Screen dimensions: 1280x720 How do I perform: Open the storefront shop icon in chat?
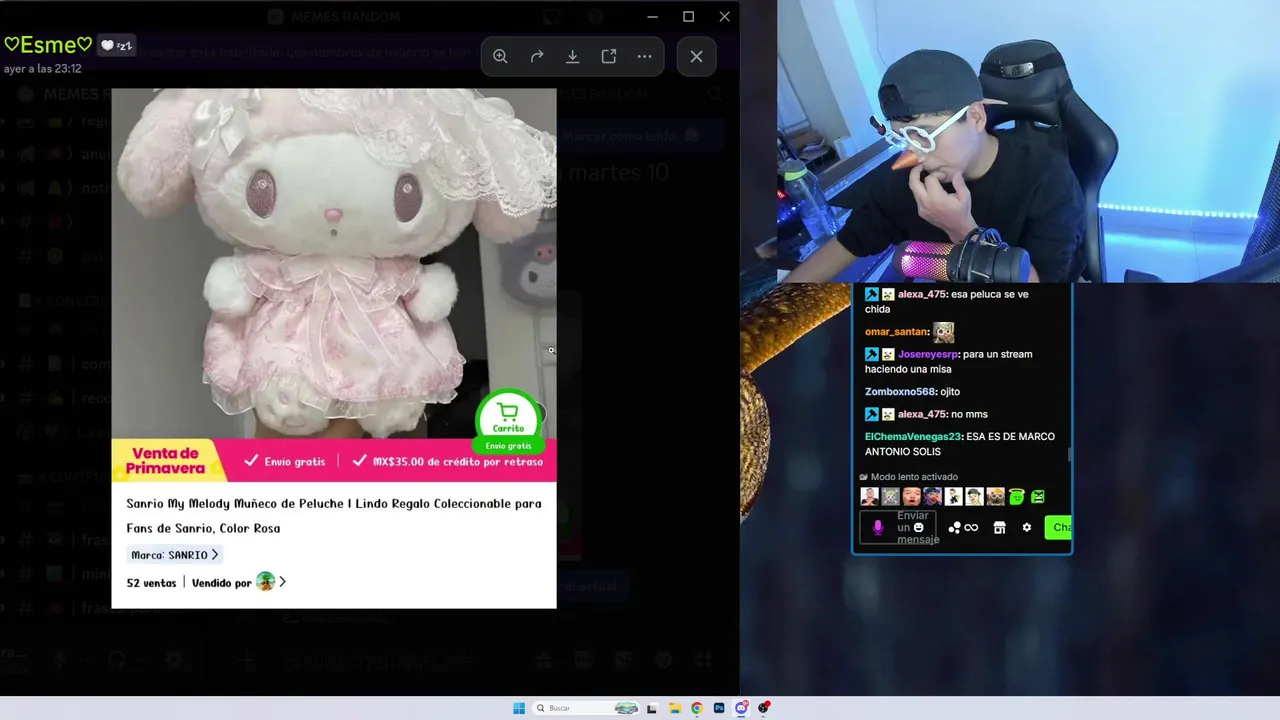(x=999, y=528)
